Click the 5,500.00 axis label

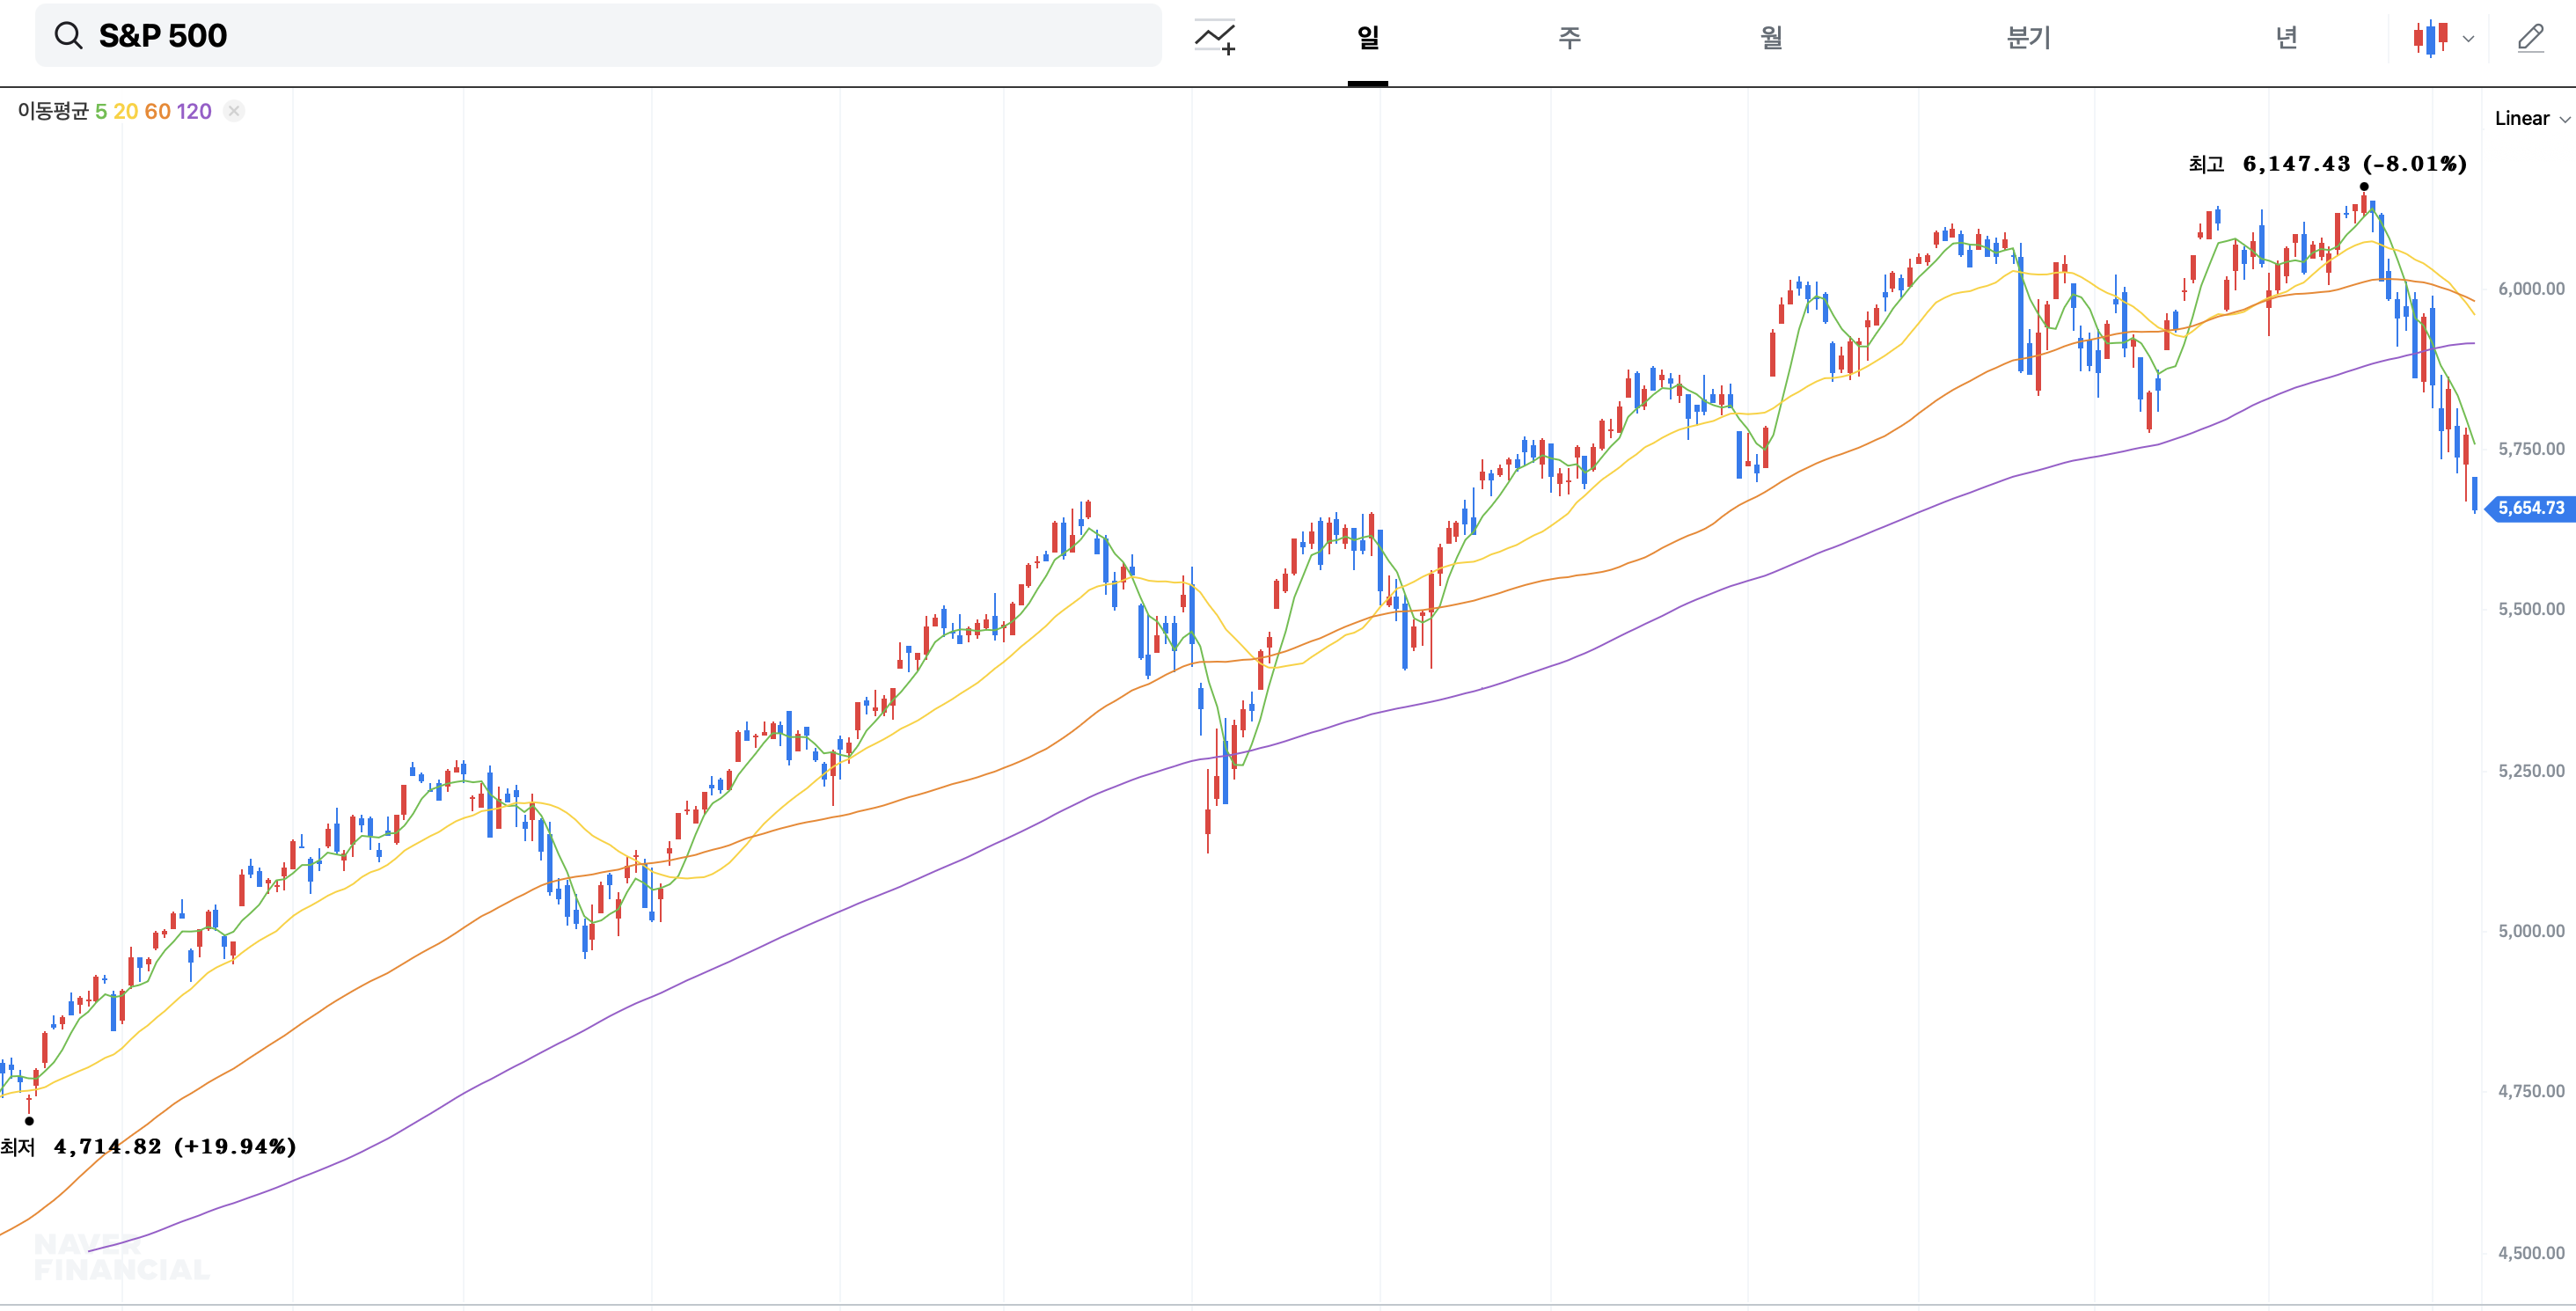pos(2531,609)
